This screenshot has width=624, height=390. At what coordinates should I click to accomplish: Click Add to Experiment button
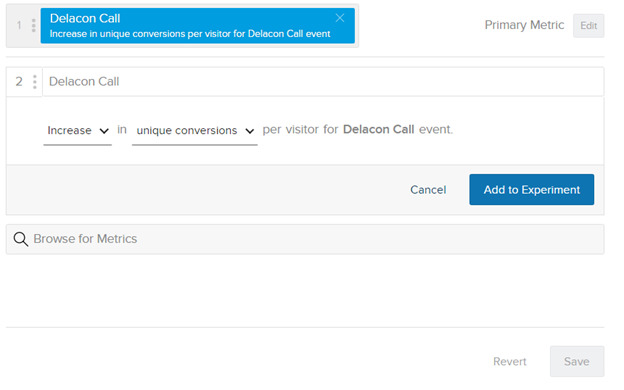(x=531, y=189)
